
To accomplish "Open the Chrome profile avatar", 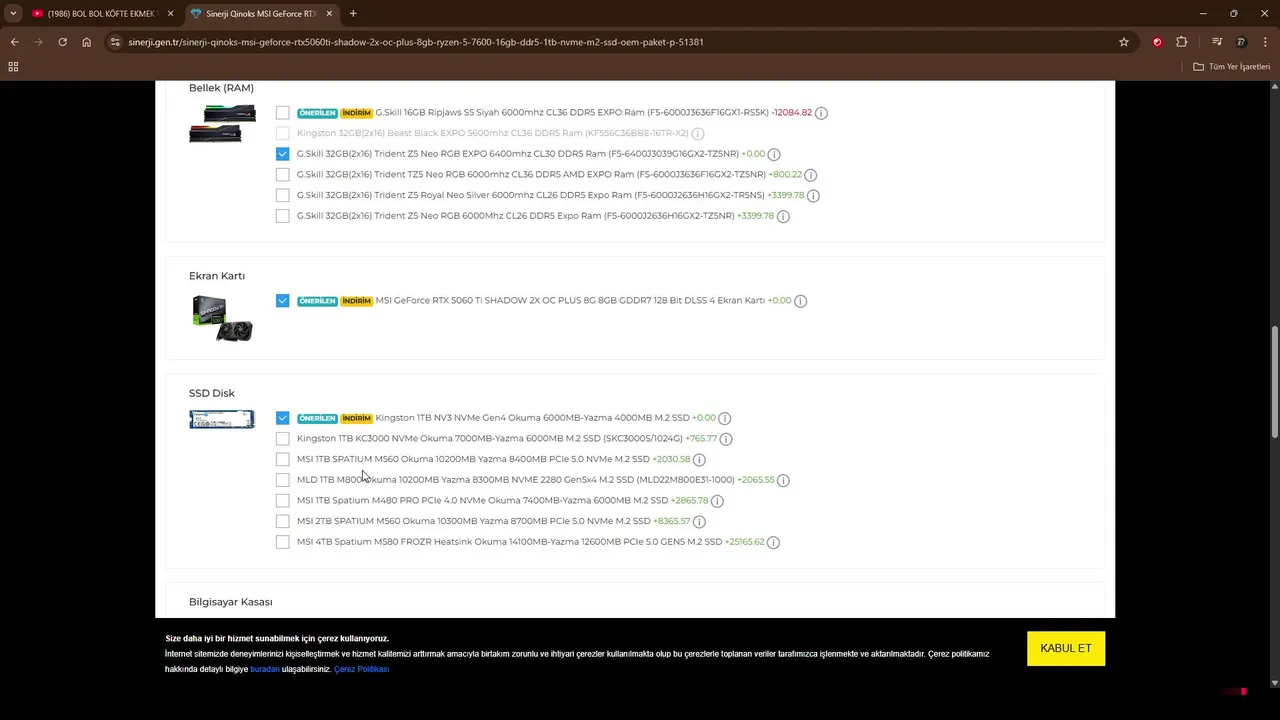I will pyautogui.click(x=1241, y=42).
